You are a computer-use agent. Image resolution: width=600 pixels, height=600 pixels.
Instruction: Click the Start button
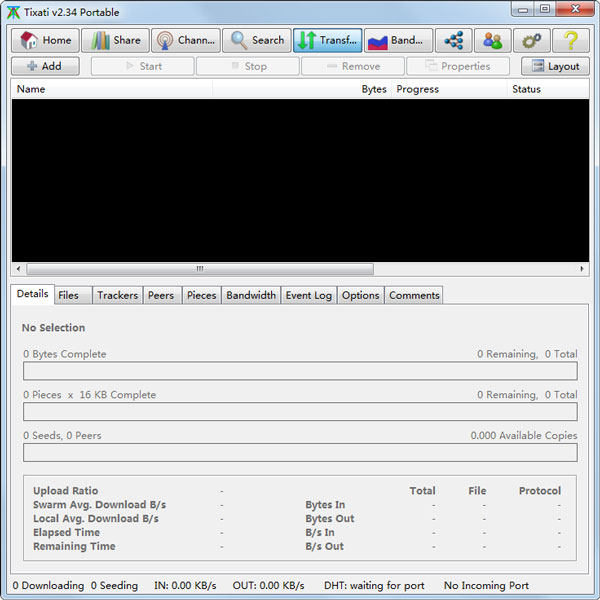[x=142, y=66]
